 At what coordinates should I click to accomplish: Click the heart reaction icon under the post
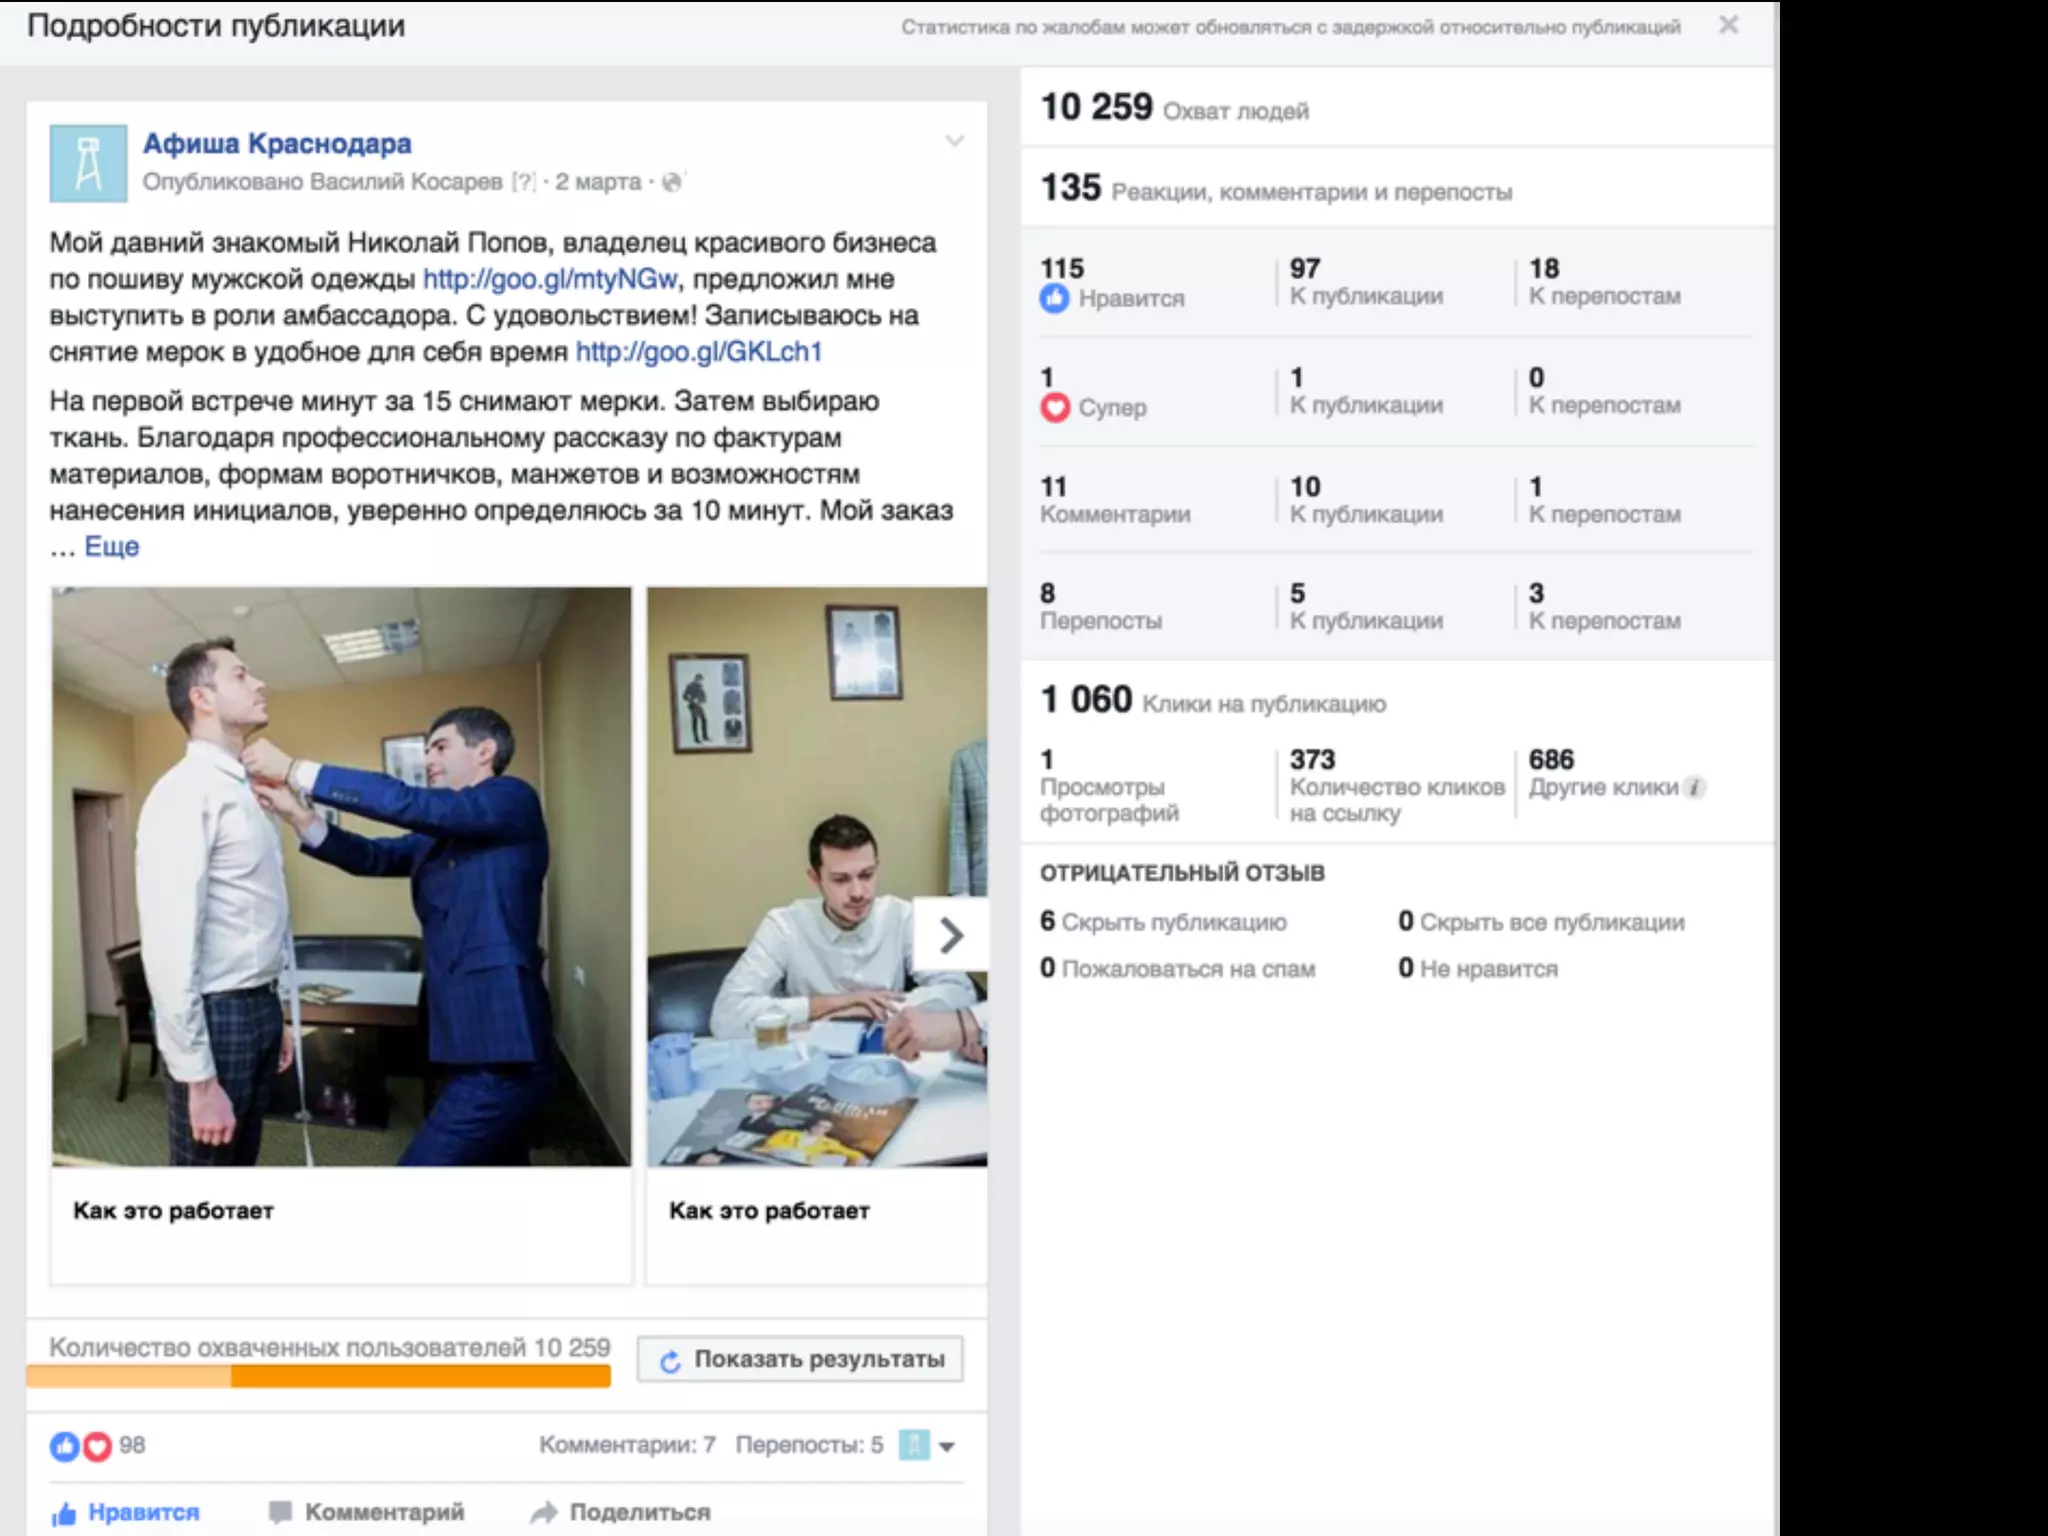click(97, 1446)
